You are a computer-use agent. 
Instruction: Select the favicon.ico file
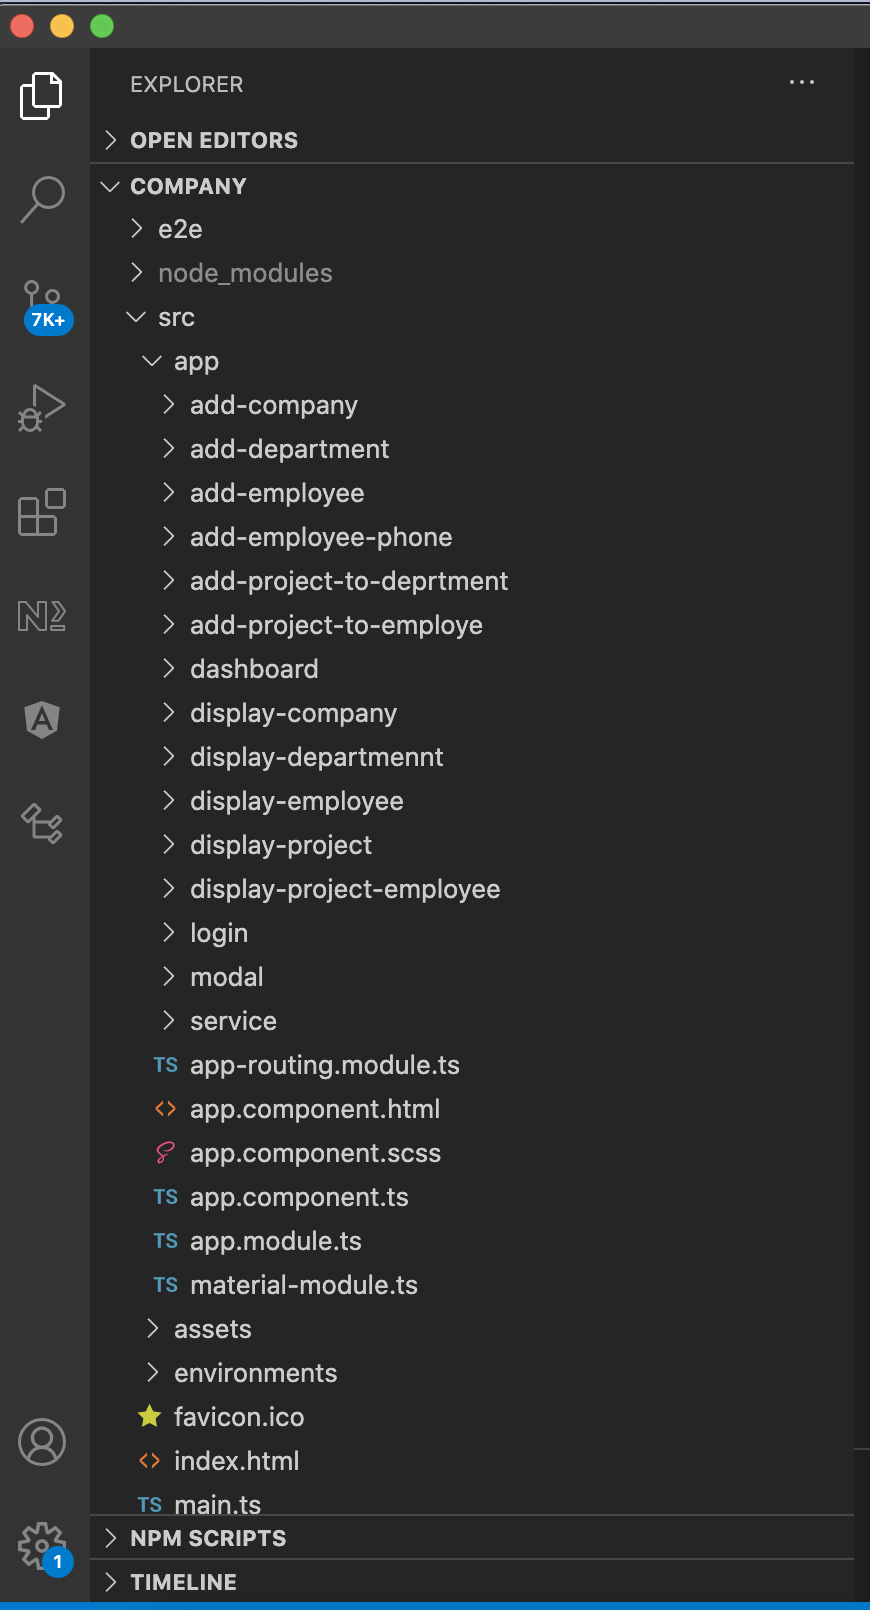click(238, 1417)
